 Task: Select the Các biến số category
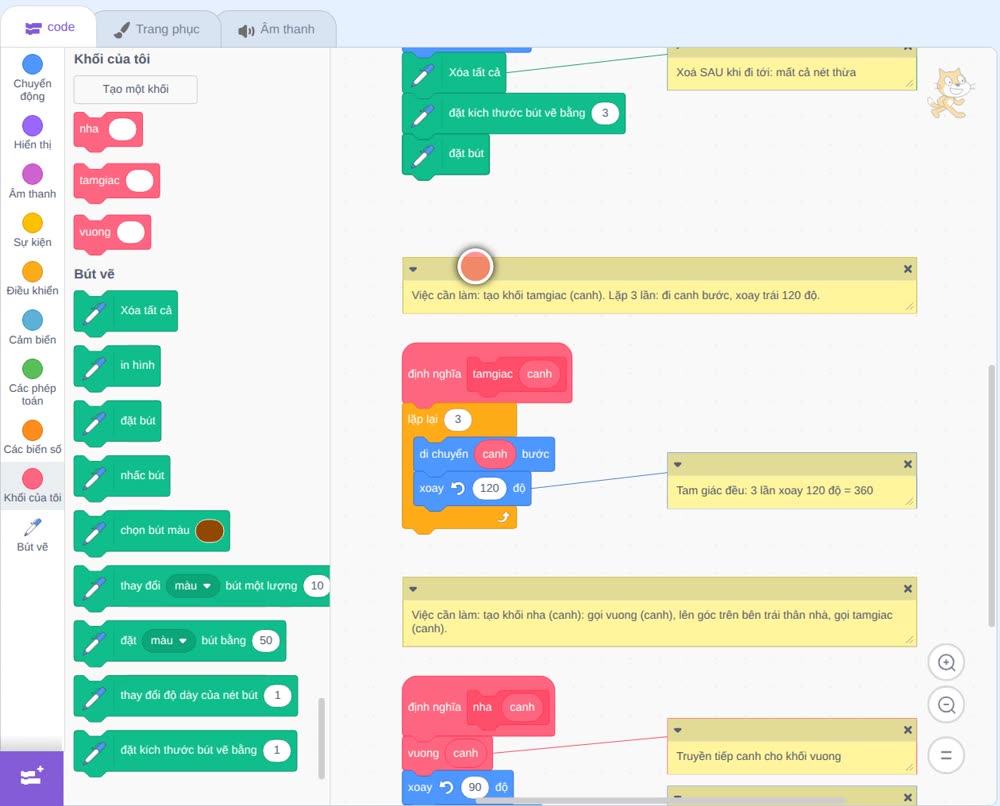point(33,437)
